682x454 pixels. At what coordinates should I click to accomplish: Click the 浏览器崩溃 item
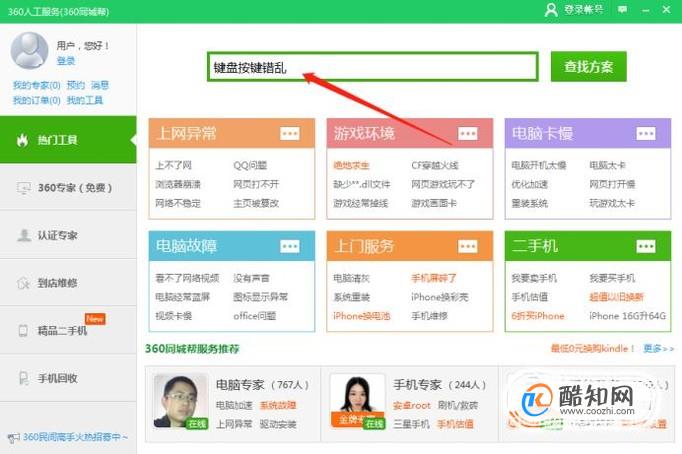coord(178,184)
